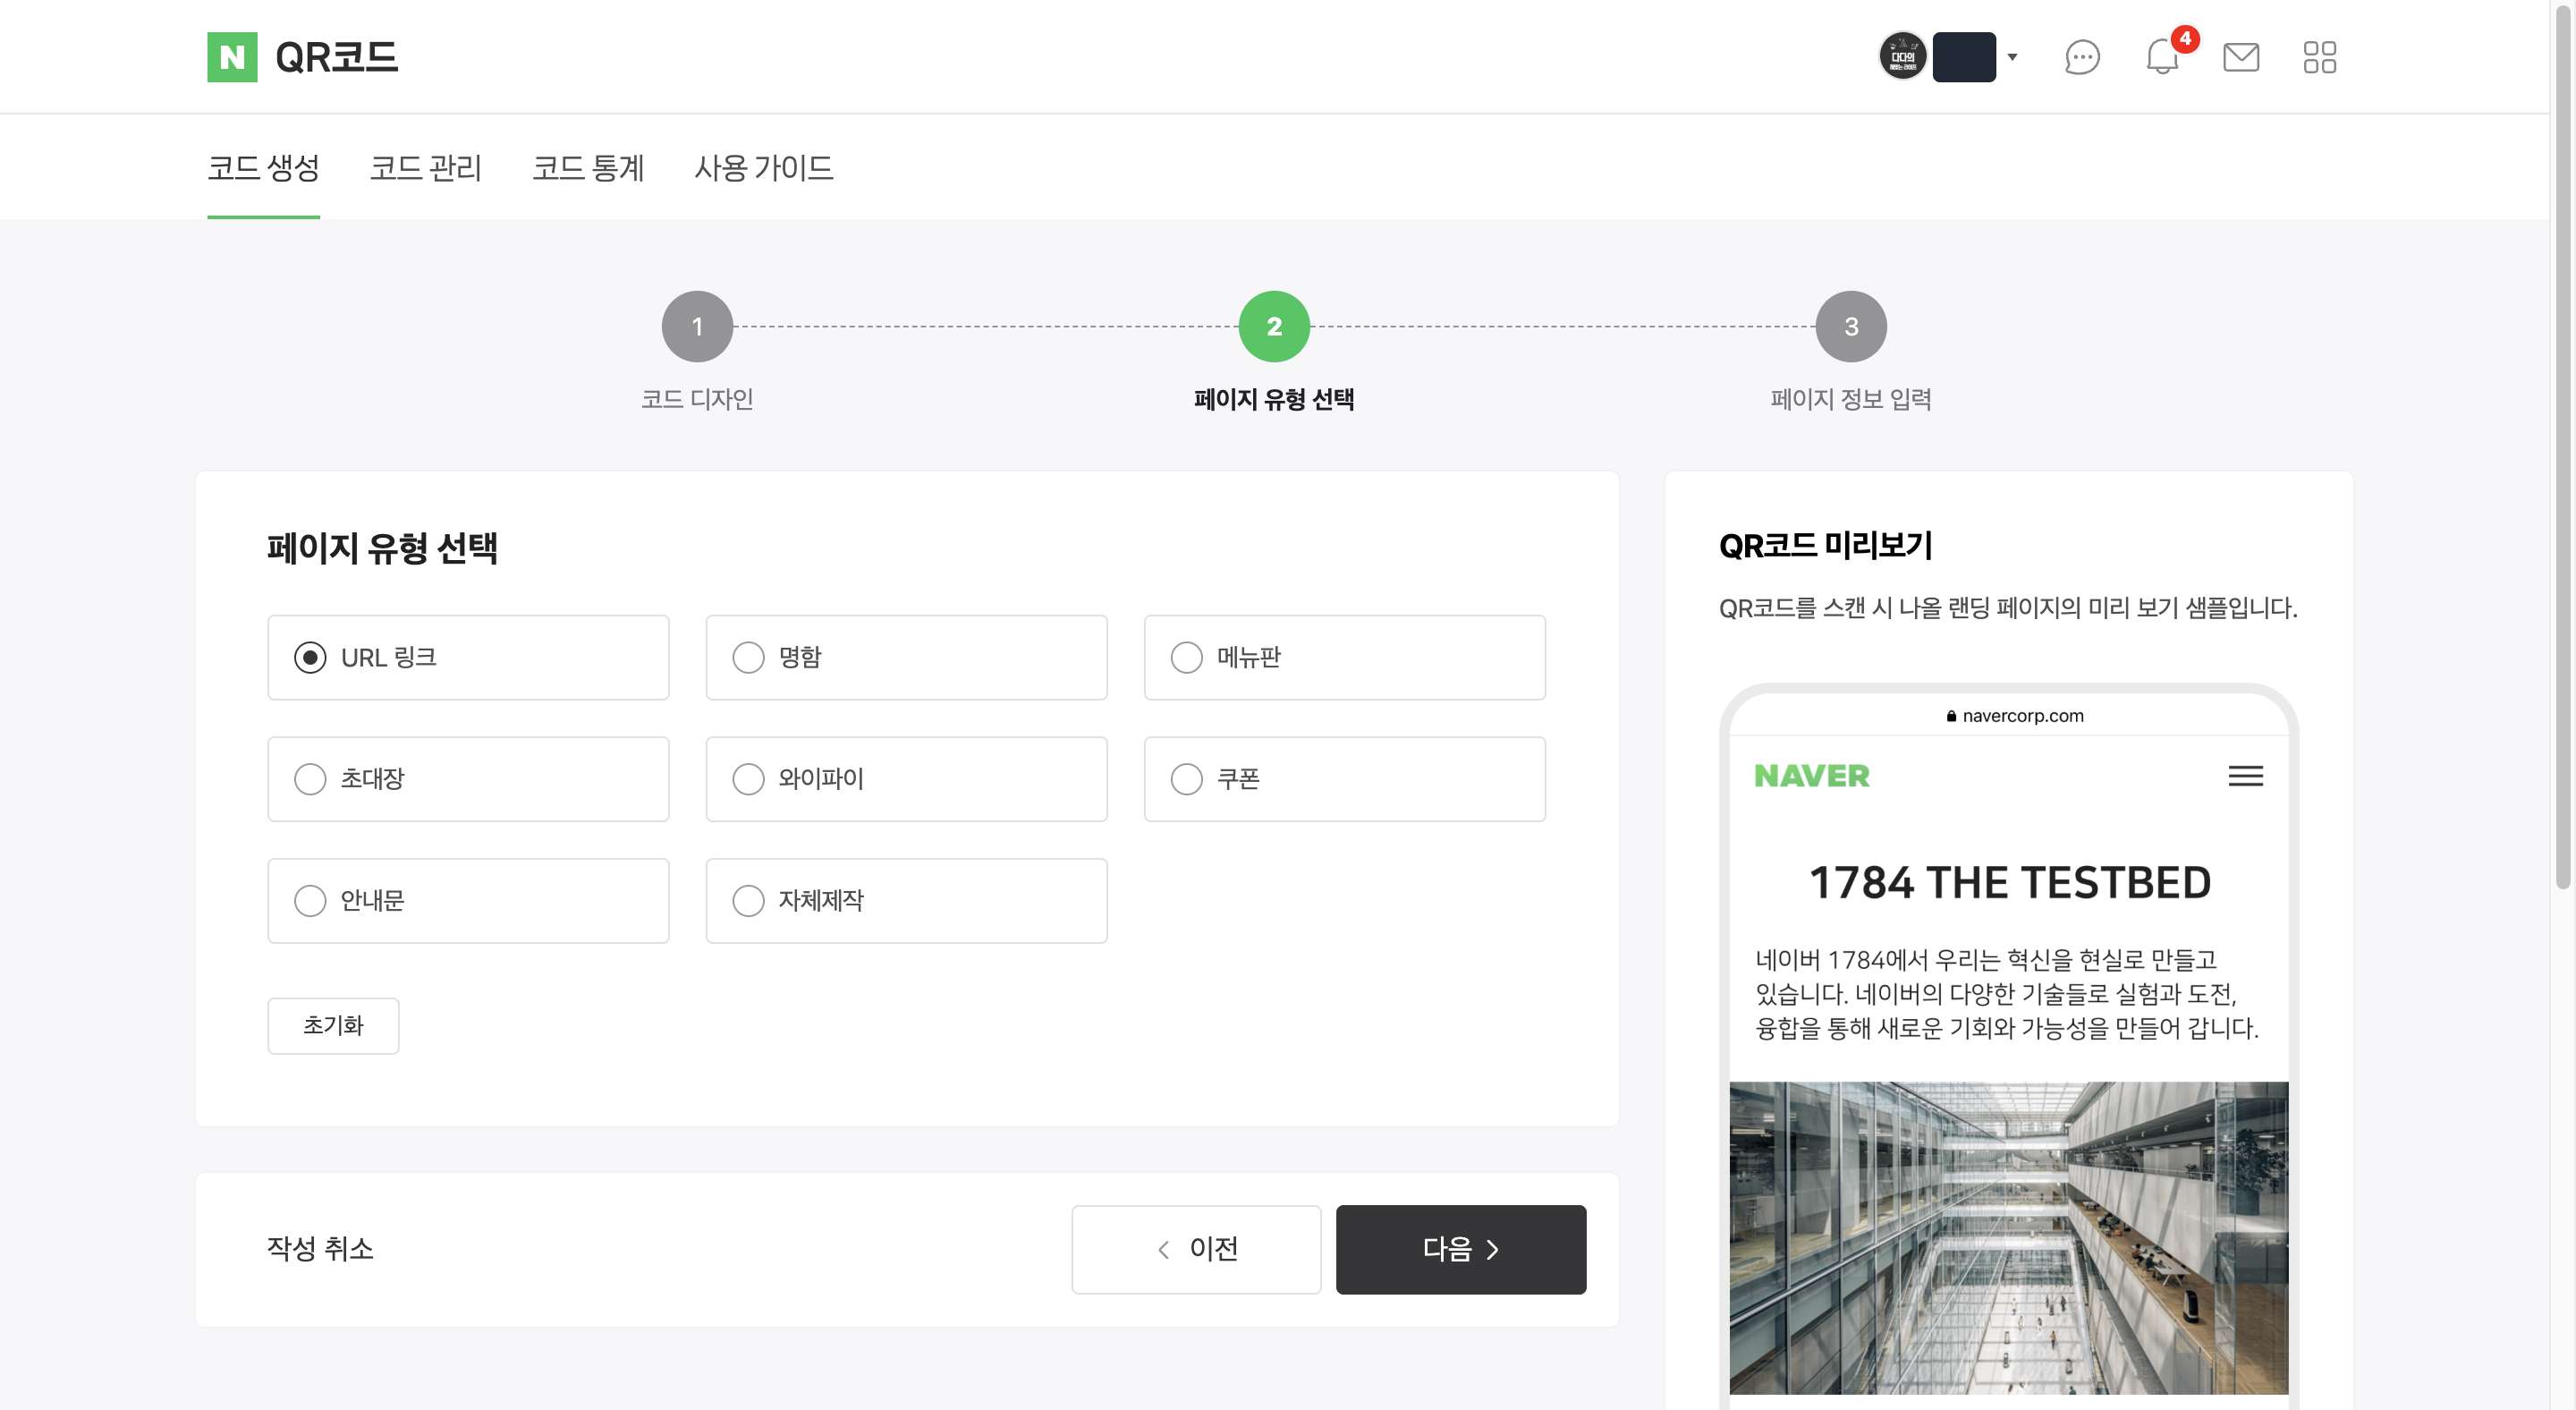Click the 1784 THE TESTBED heading
2576x1410 pixels.
tap(2010, 883)
